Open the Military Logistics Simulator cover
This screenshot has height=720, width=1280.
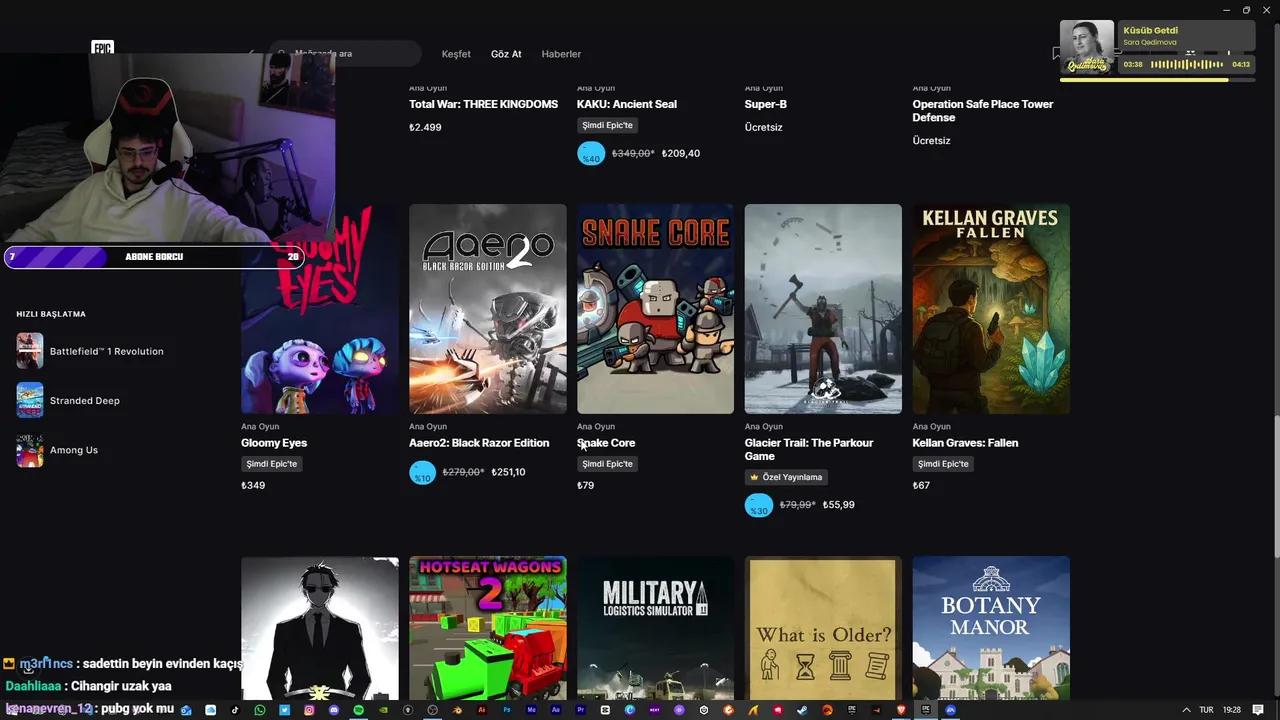655,628
